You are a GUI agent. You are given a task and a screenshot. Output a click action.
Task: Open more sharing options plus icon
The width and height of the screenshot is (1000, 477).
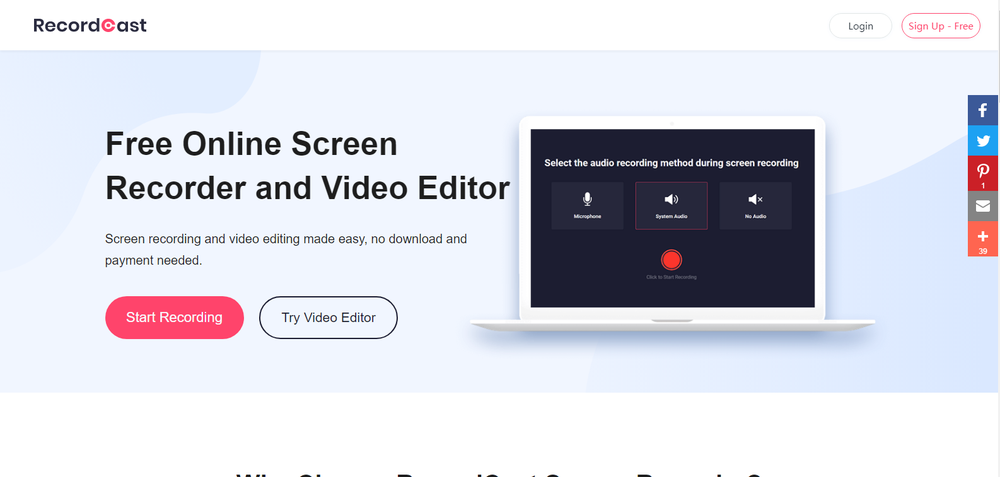click(x=983, y=239)
